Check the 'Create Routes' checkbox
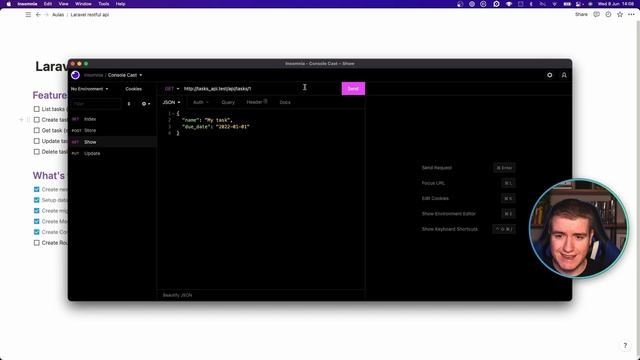This screenshot has width=640, height=360. click(37, 242)
